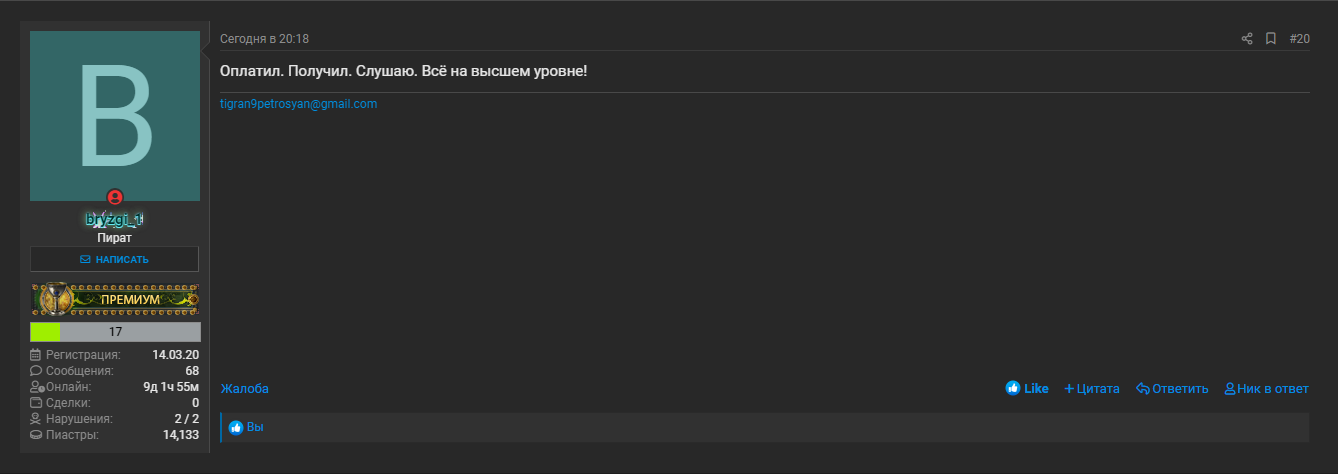1338x474 pixels.
Task: Click the speech bubble icon beside Сообщения
Action: [36, 371]
